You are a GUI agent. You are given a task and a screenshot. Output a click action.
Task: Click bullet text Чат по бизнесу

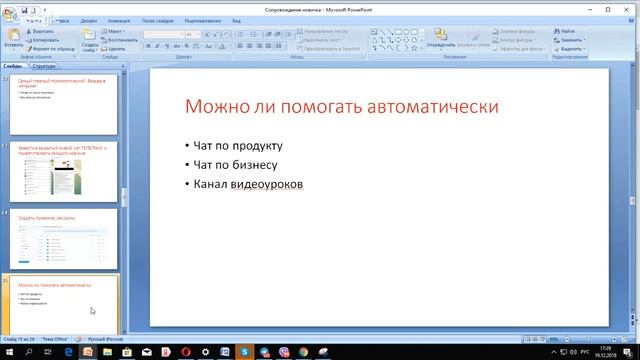[x=235, y=165]
